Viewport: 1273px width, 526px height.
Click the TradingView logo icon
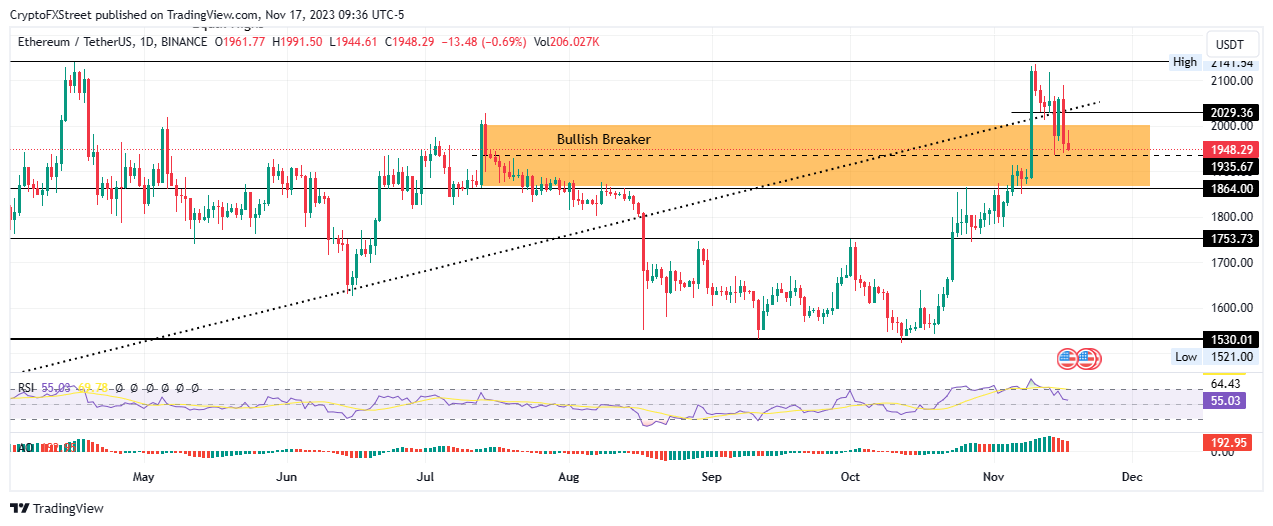[22, 508]
